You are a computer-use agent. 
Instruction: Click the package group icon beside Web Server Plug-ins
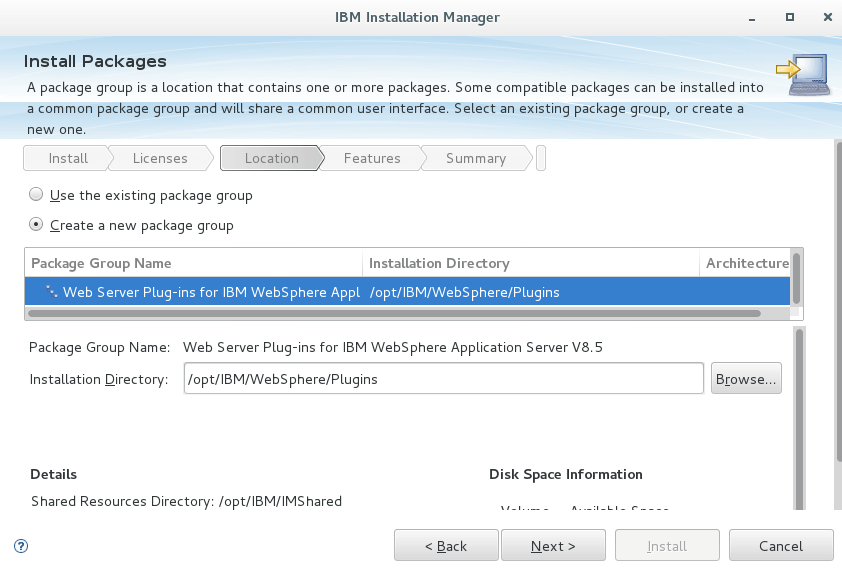click(52, 292)
